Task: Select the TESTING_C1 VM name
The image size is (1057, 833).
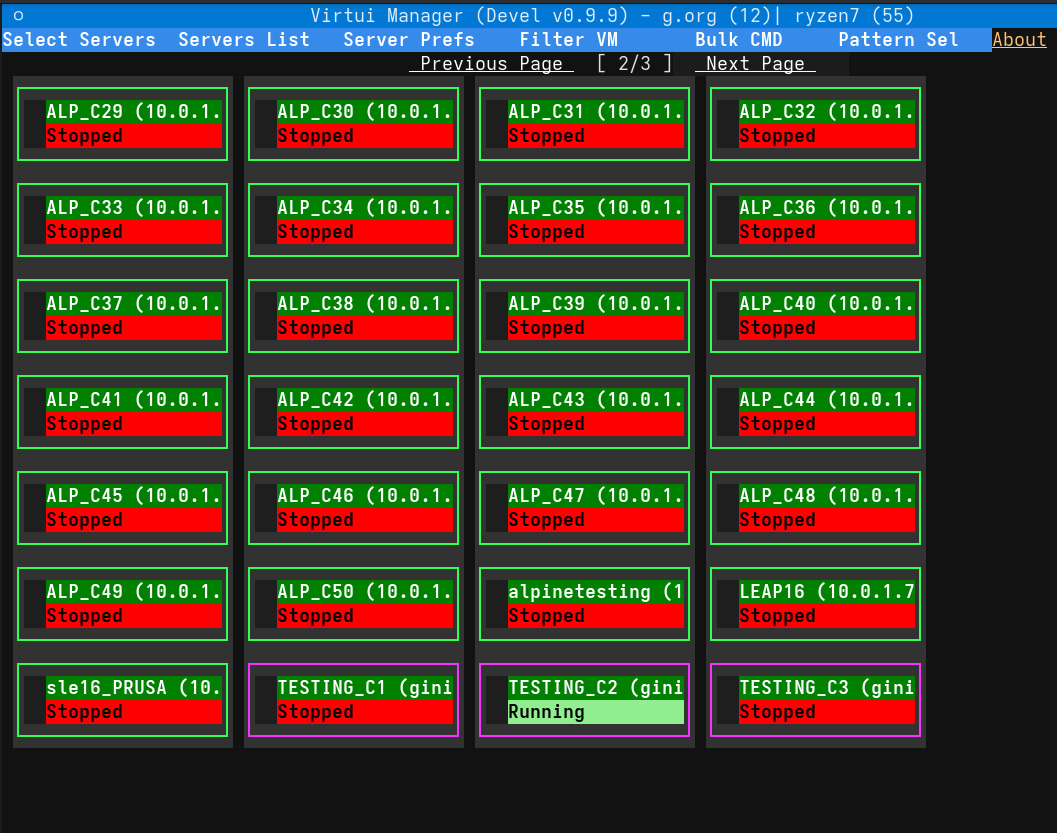Action: pyautogui.click(x=365, y=688)
